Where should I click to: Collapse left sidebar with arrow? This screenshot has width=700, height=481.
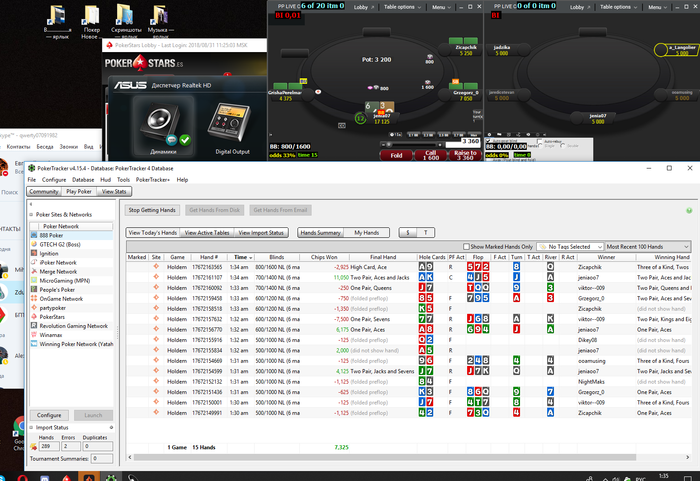[x=31, y=204]
